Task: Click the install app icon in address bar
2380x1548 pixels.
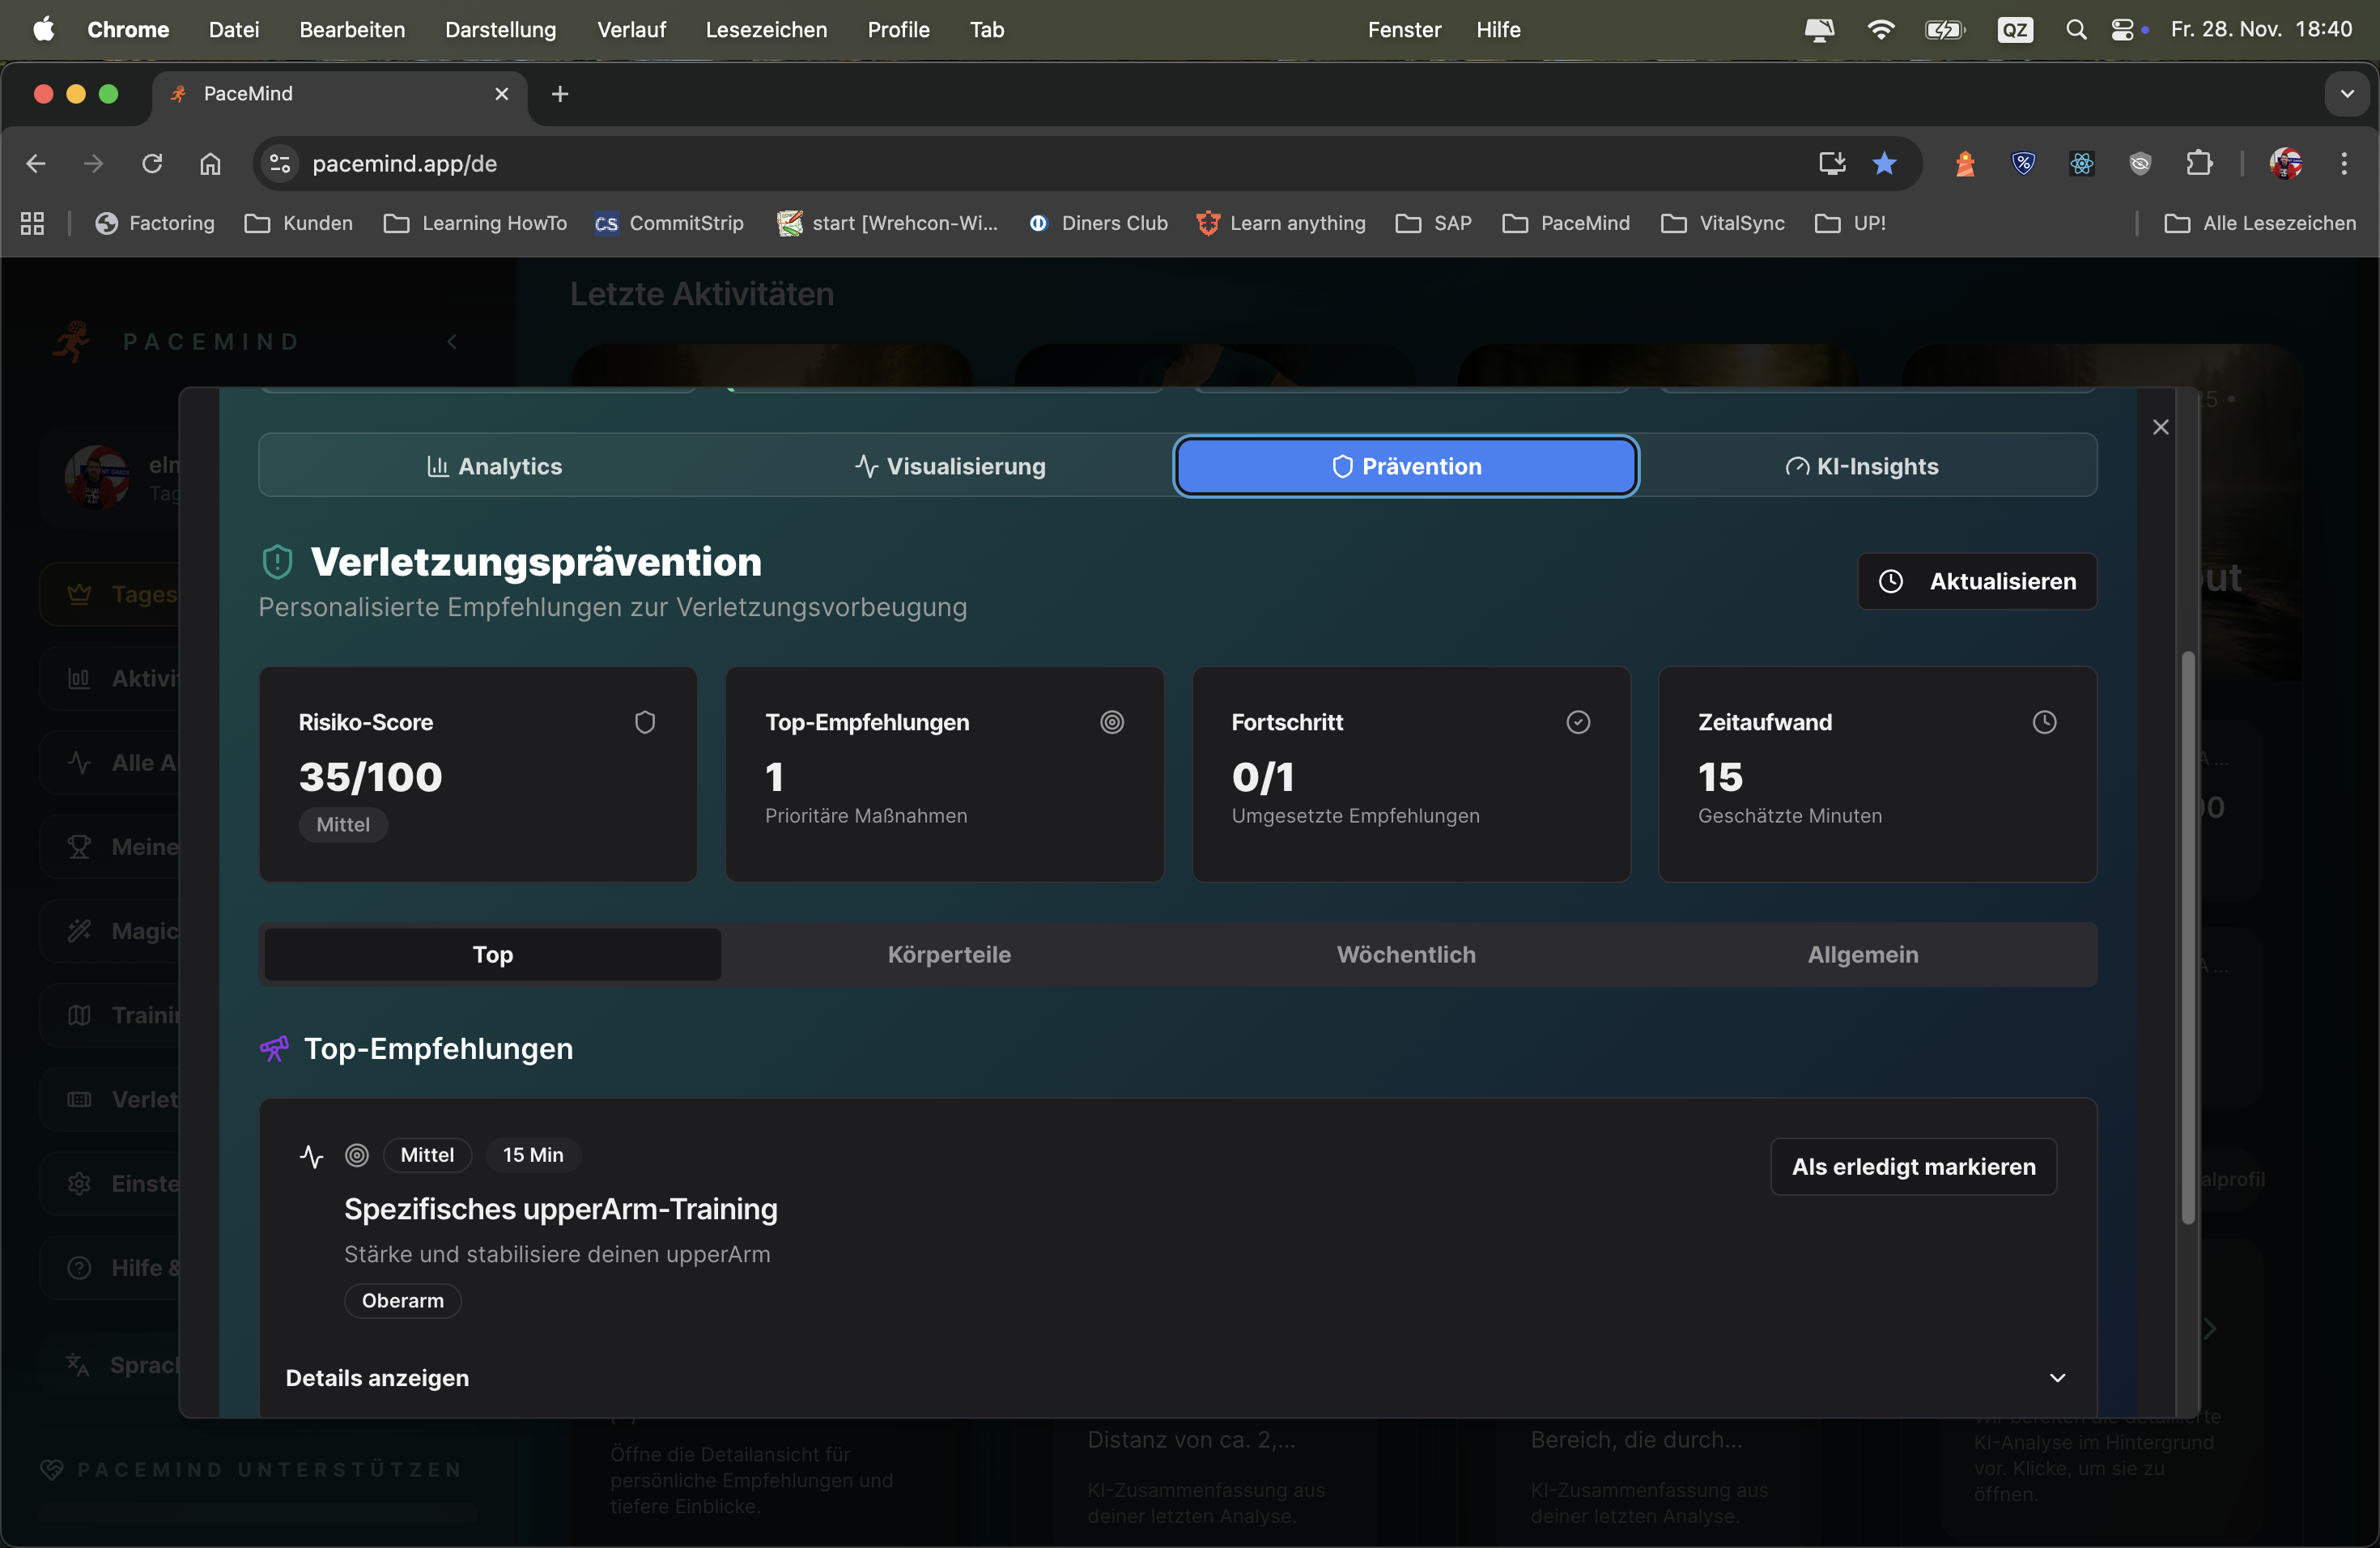Action: click(x=1831, y=163)
